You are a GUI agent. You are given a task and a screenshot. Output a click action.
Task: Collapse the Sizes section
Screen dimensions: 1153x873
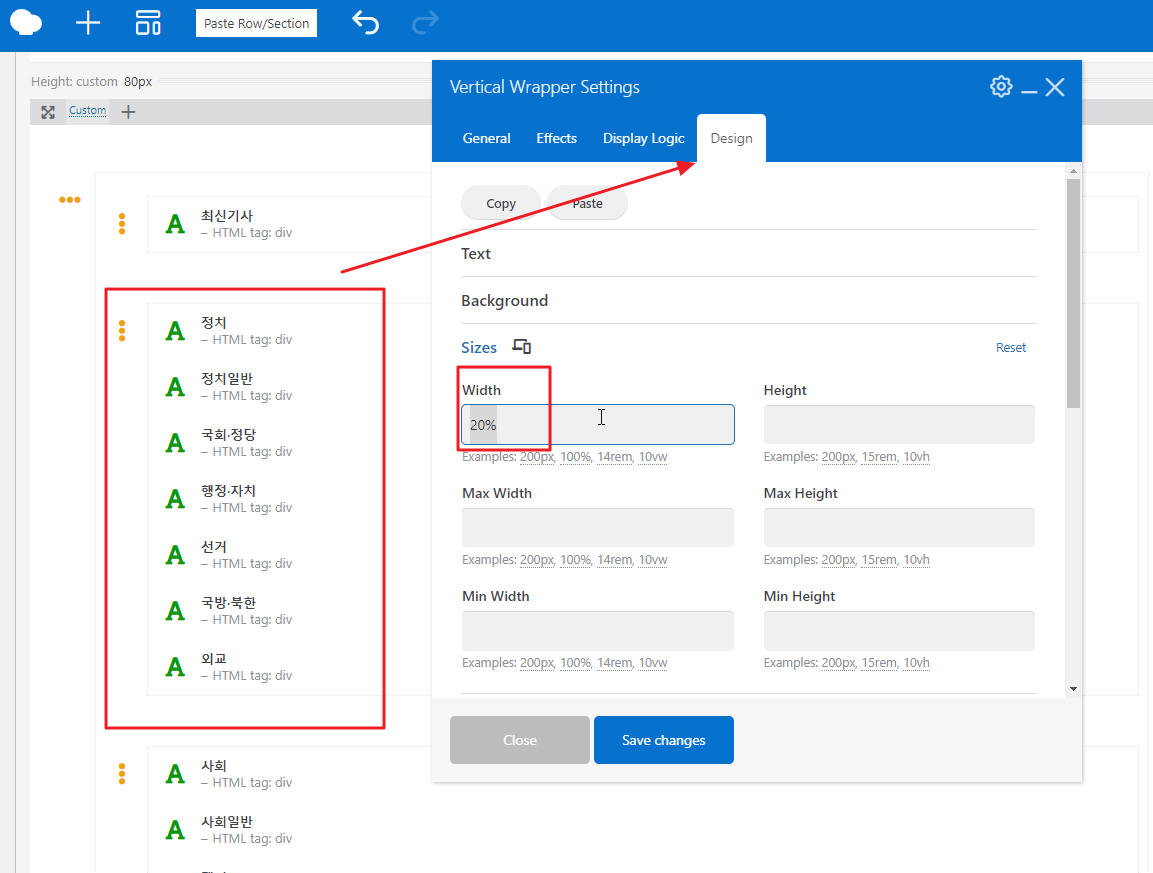tap(479, 347)
